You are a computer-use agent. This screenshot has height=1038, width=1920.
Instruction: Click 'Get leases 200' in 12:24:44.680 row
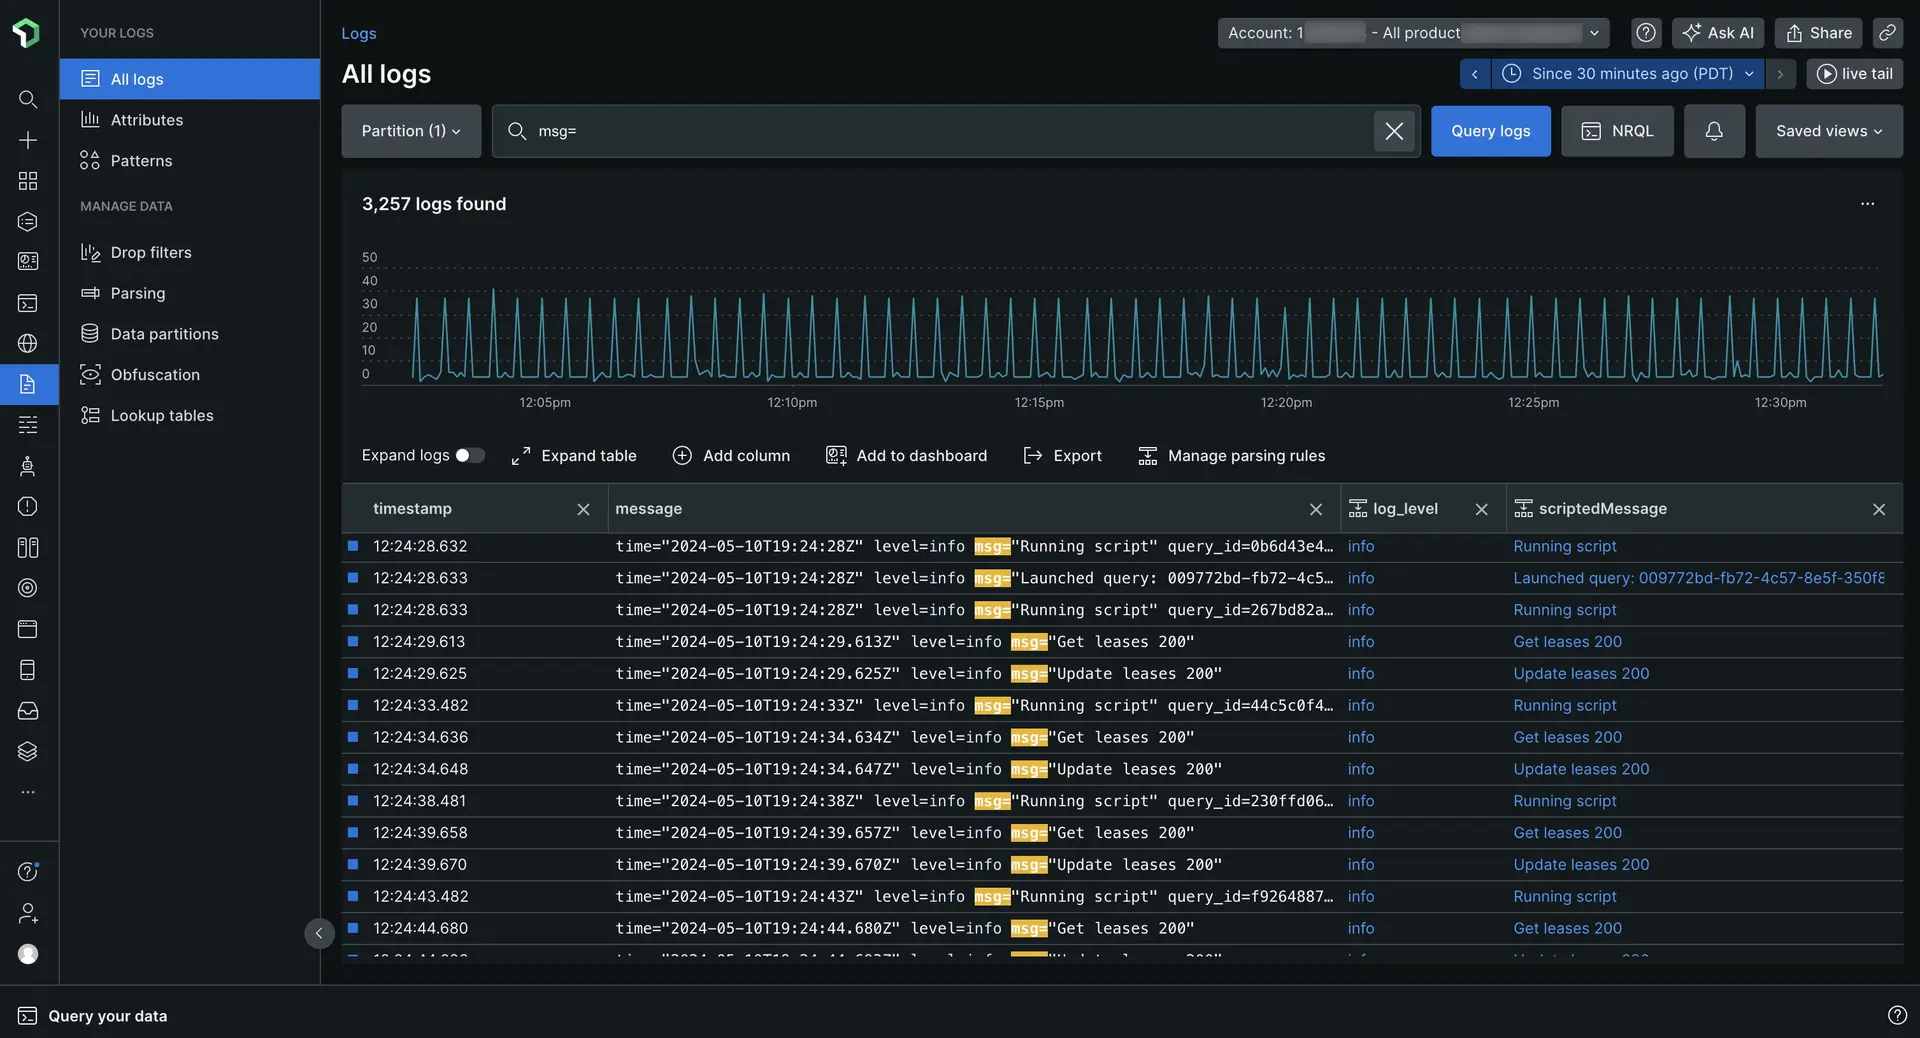point(1567,928)
